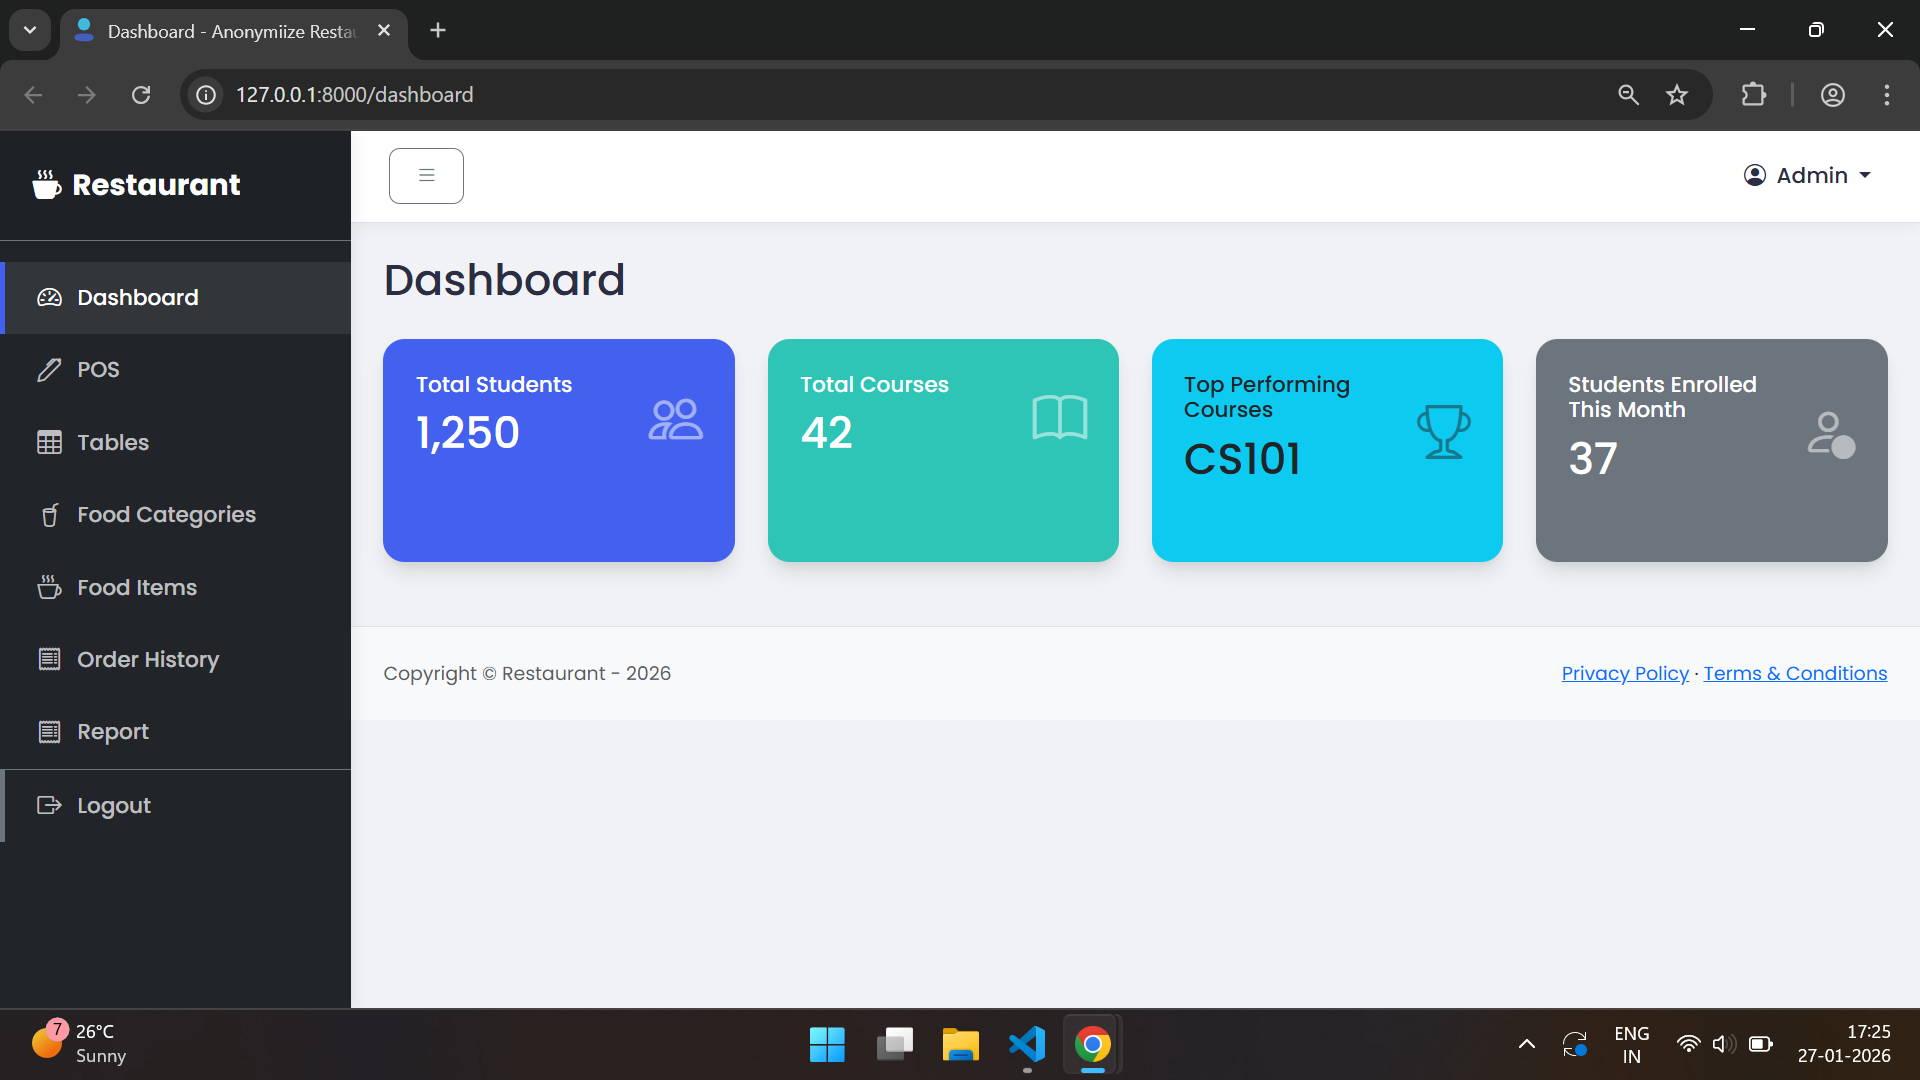
Task: Click the Total Courses card
Action: [x=943, y=450]
